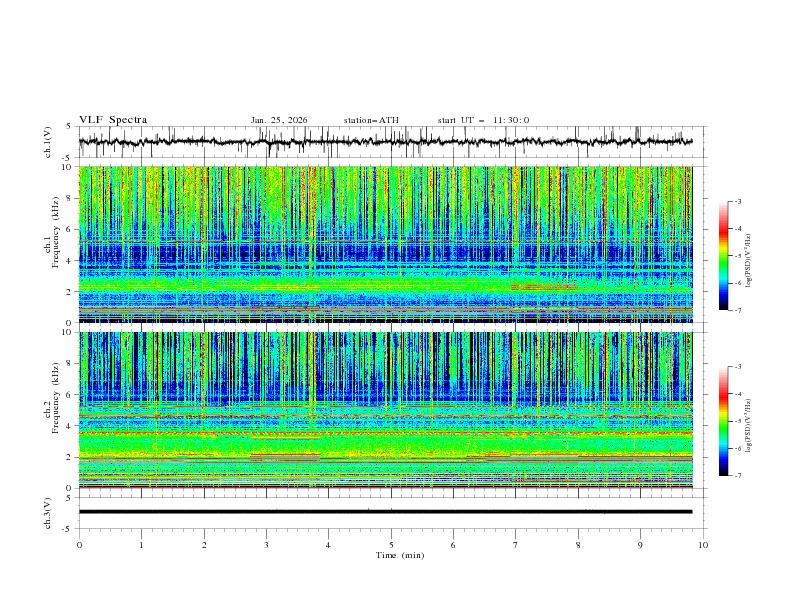This screenshot has width=792, height=612.
Task: Click '-3' on the upper color bar scale
Action: click(x=737, y=201)
